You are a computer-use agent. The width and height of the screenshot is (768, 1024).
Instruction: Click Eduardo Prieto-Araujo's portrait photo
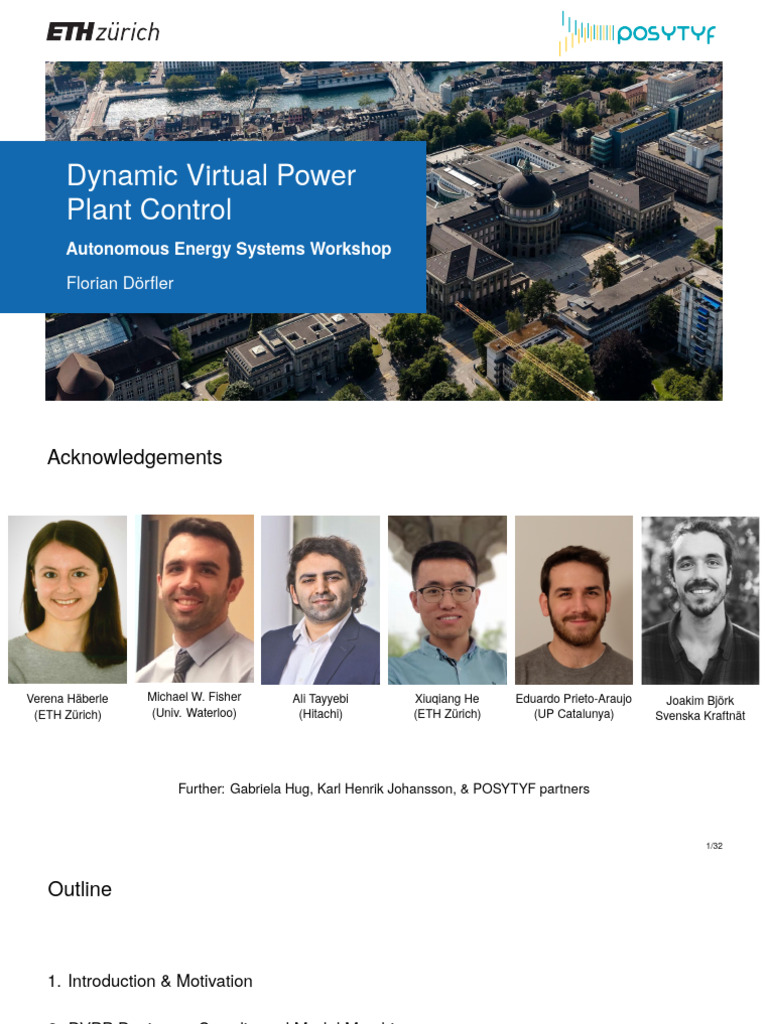click(574, 600)
